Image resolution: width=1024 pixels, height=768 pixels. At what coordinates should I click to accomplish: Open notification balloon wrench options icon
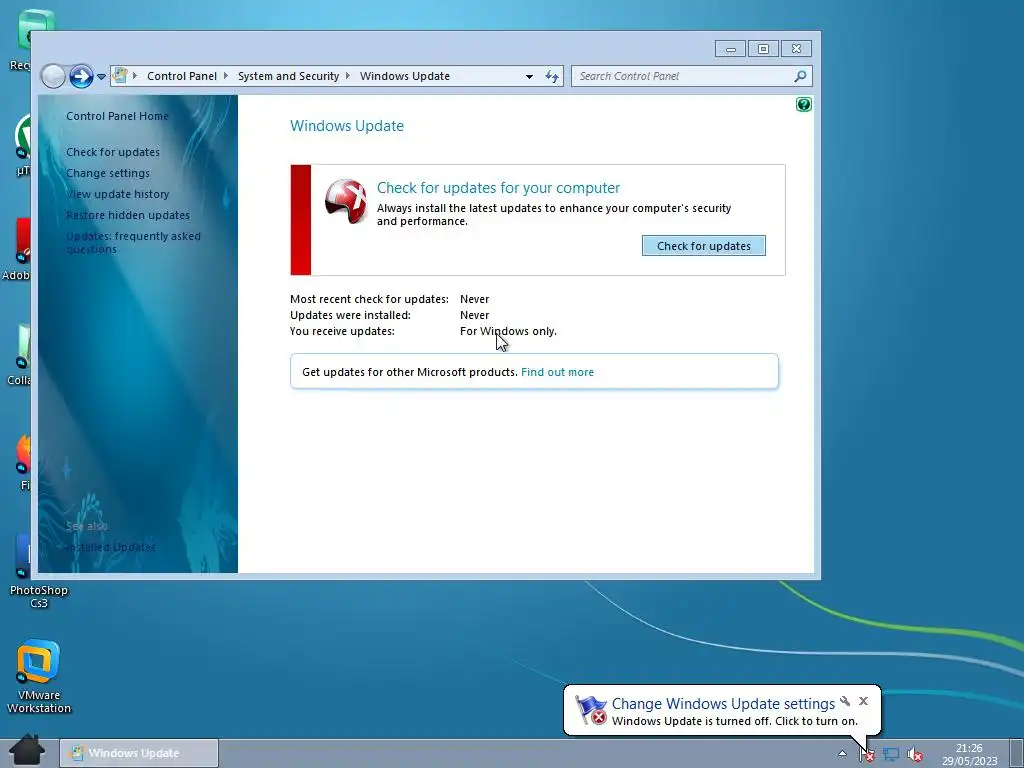tap(845, 701)
